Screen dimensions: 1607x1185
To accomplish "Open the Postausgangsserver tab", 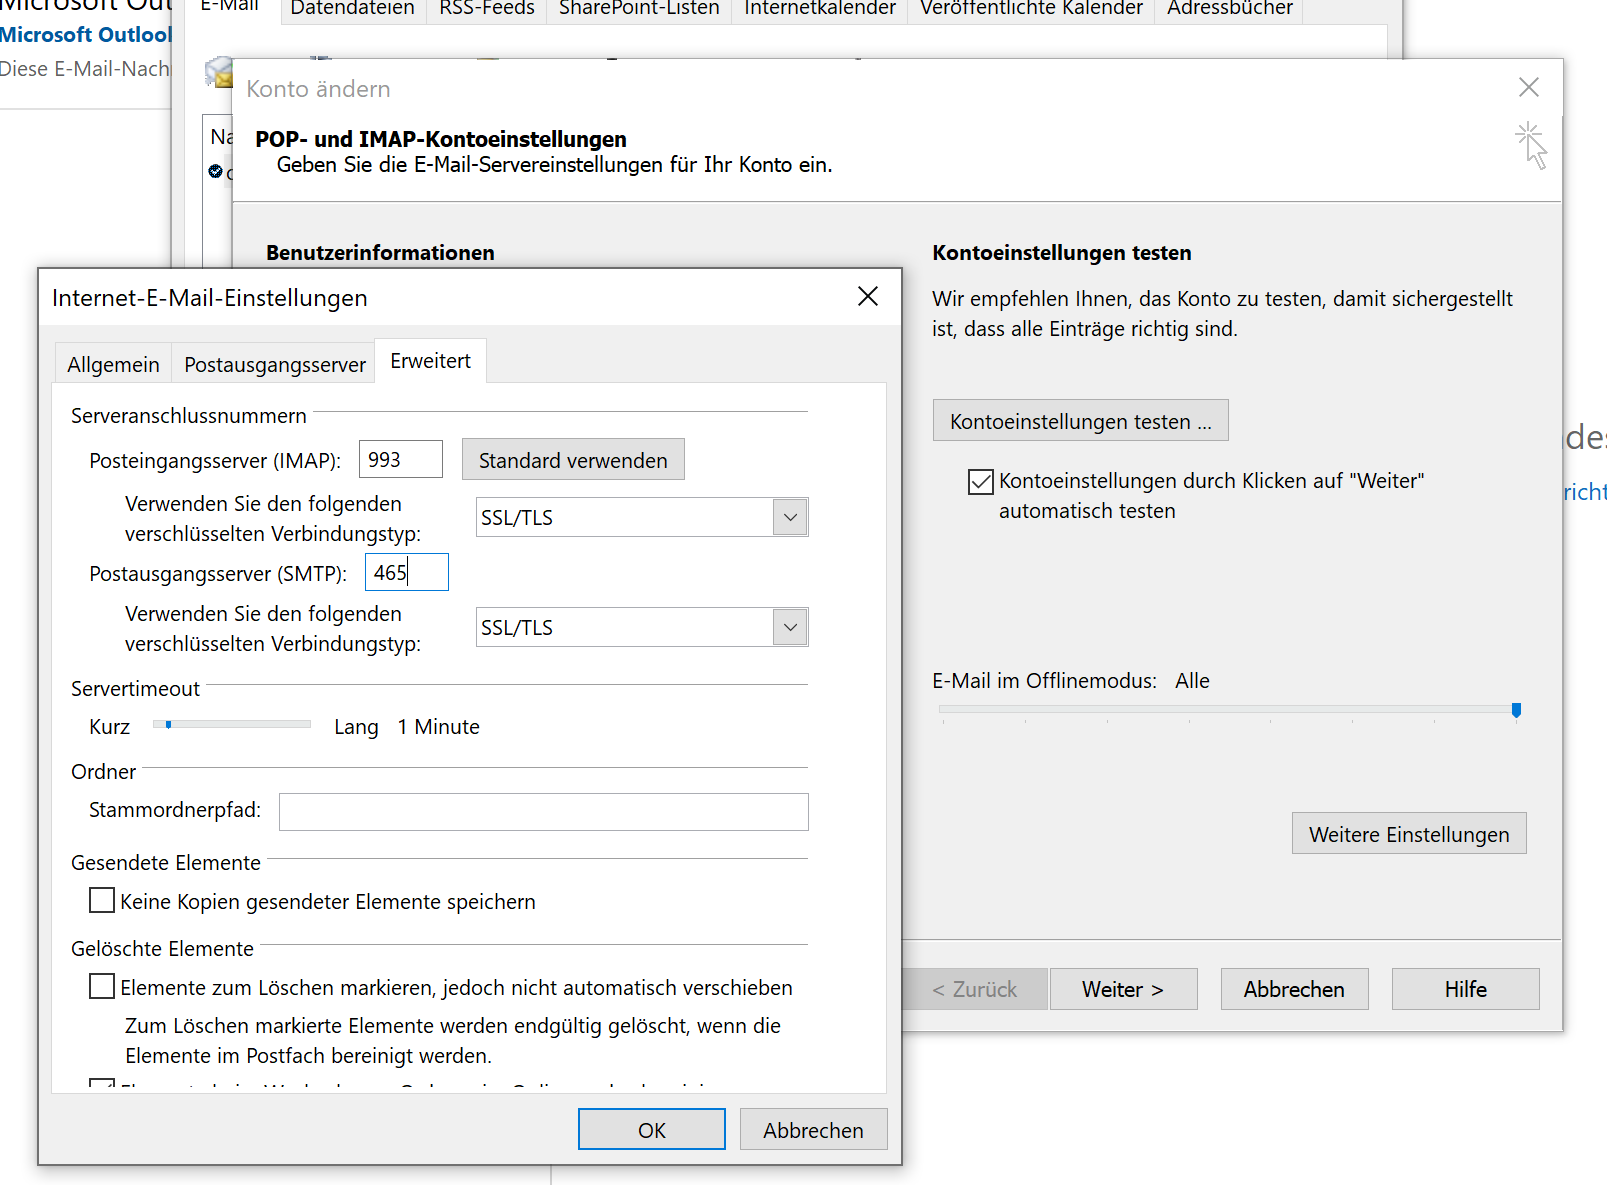I will click(x=274, y=365).
